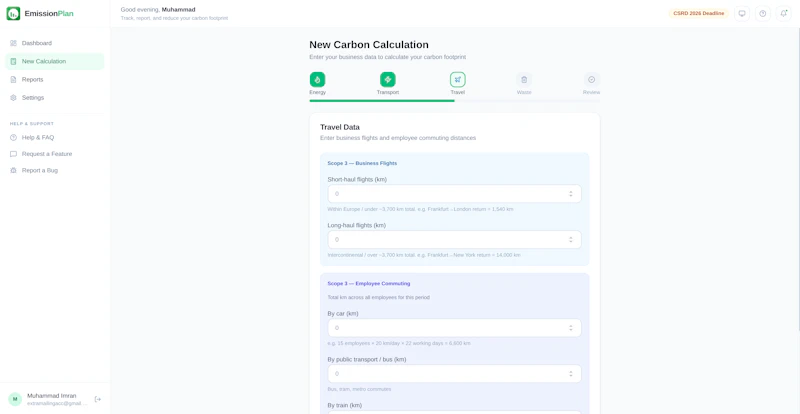Select the Travel step icon
The height and width of the screenshot is (414, 800).
458,80
